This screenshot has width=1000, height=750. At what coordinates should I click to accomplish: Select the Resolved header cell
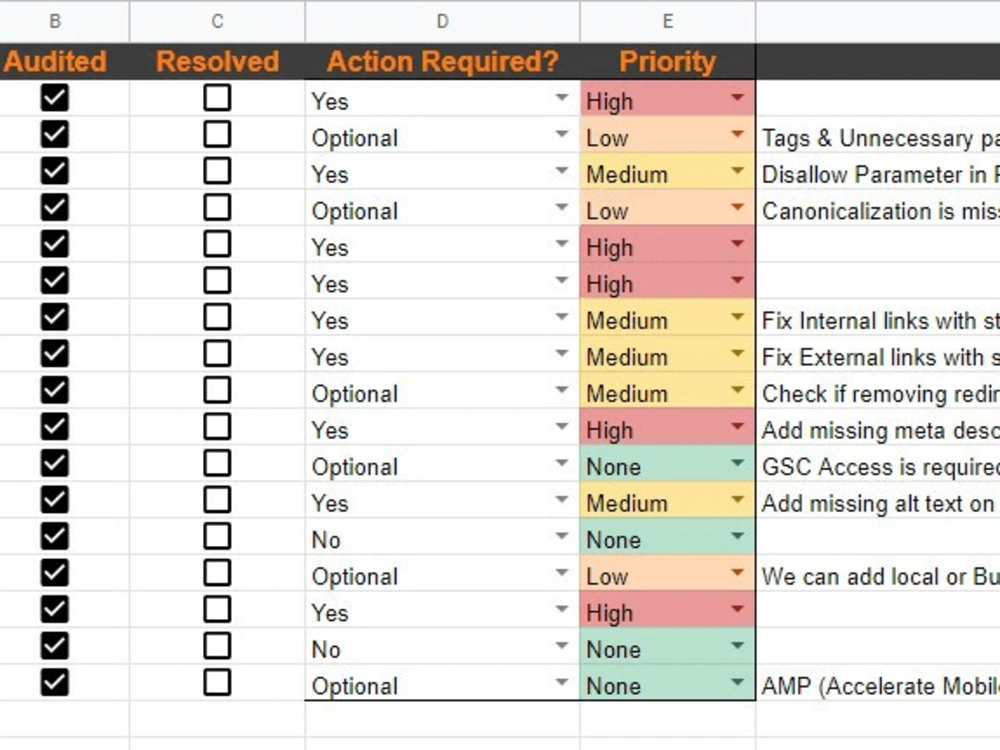click(217, 61)
